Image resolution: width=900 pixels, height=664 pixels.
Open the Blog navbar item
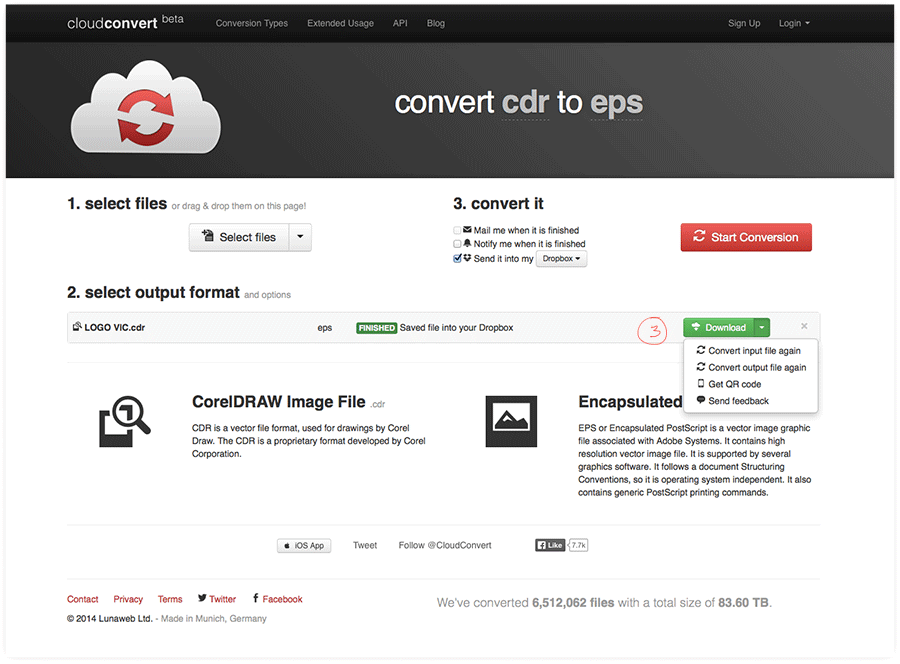click(436, 24)
